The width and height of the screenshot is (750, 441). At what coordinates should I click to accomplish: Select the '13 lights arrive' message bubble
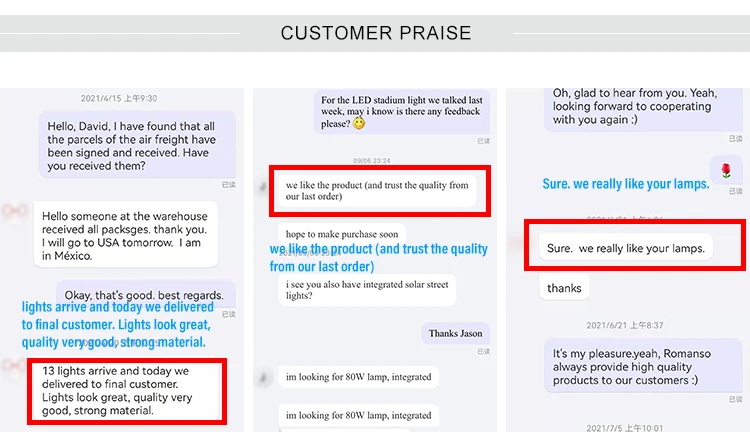pos(126,389)
